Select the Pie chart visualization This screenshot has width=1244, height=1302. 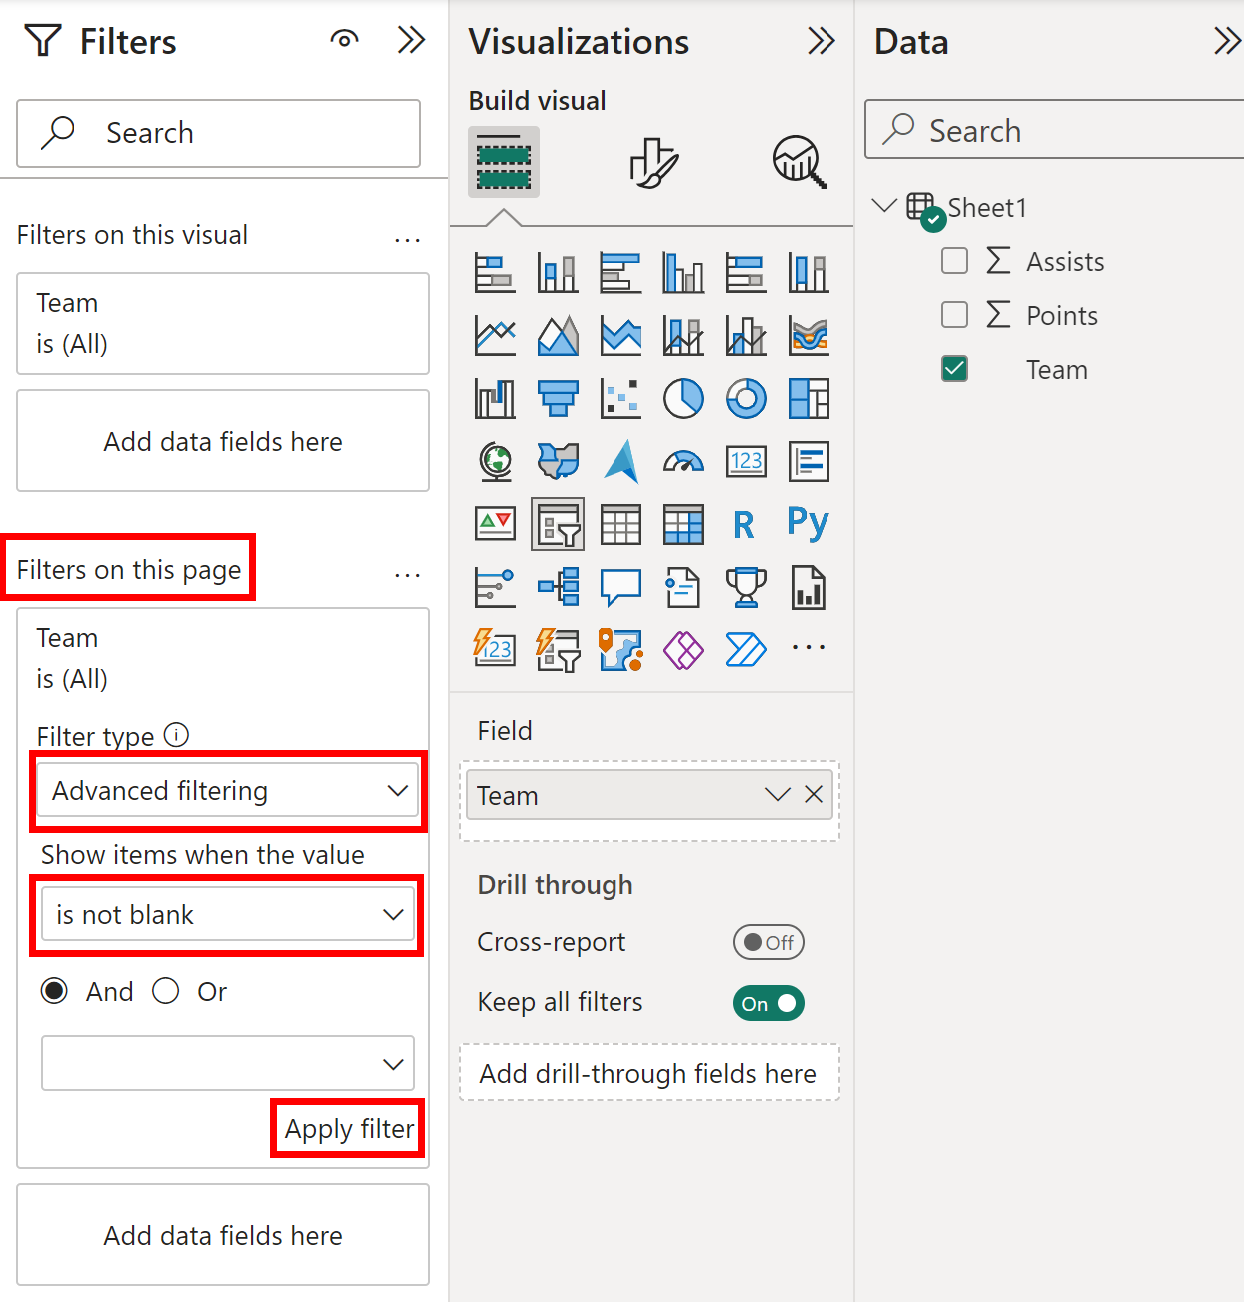tap(683, 398)
